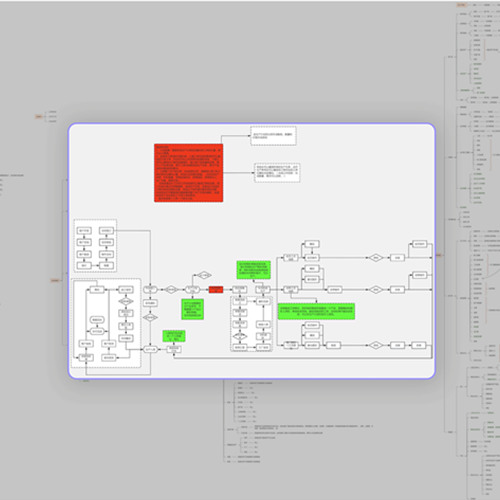The image size is (500, 500).
Task: Select orange mind map node left of flowchart middle
Action: point(55,280)
